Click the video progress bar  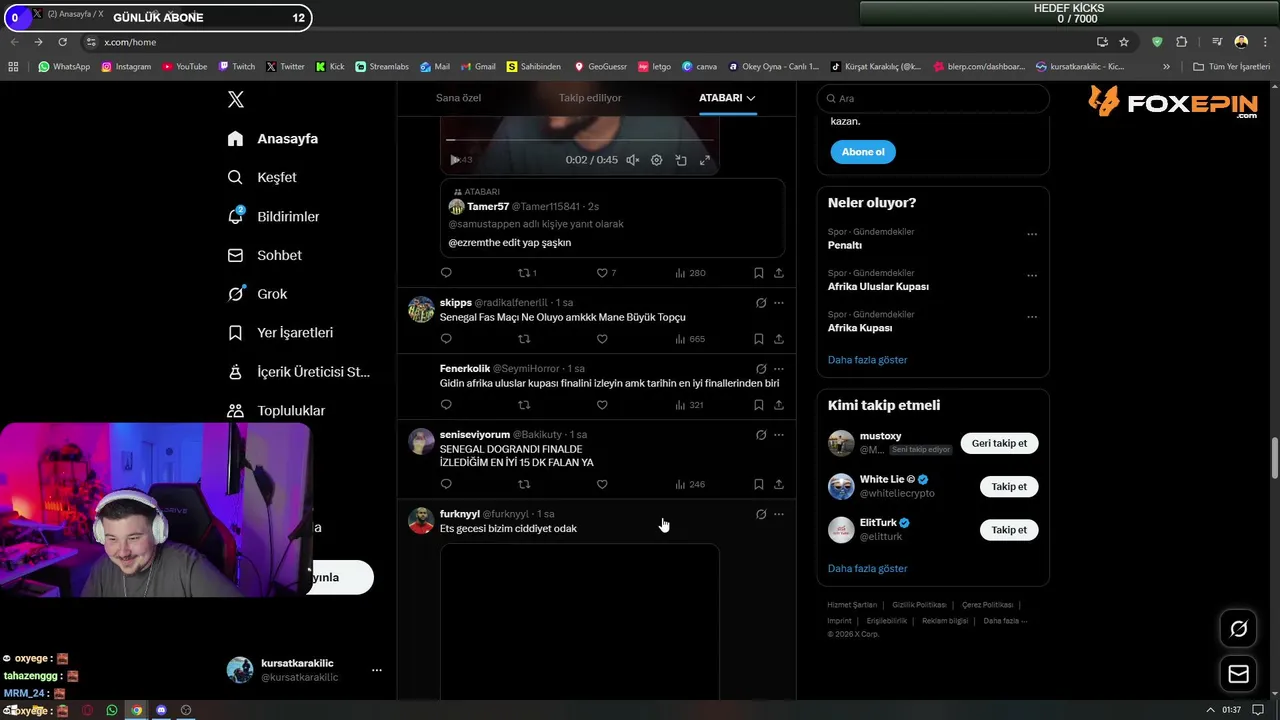pyautogui.click(x=579, y=140)
